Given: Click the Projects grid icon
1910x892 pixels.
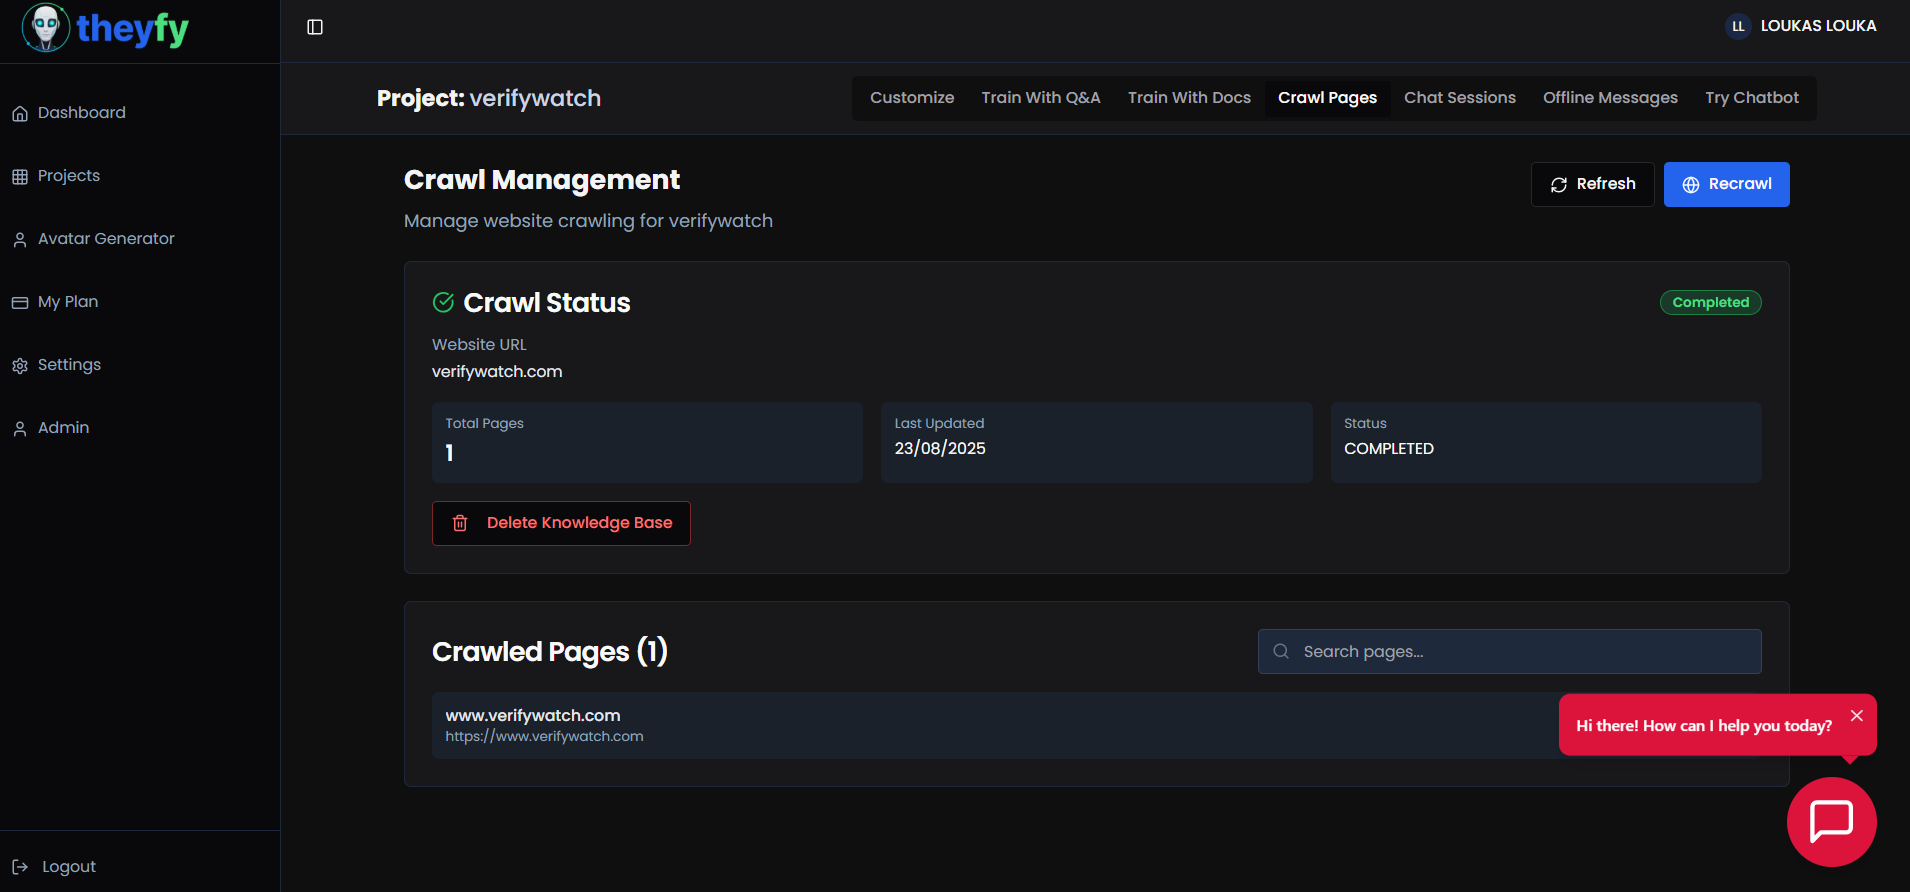Looking at the screenshot, I should (x=20, y=177).
